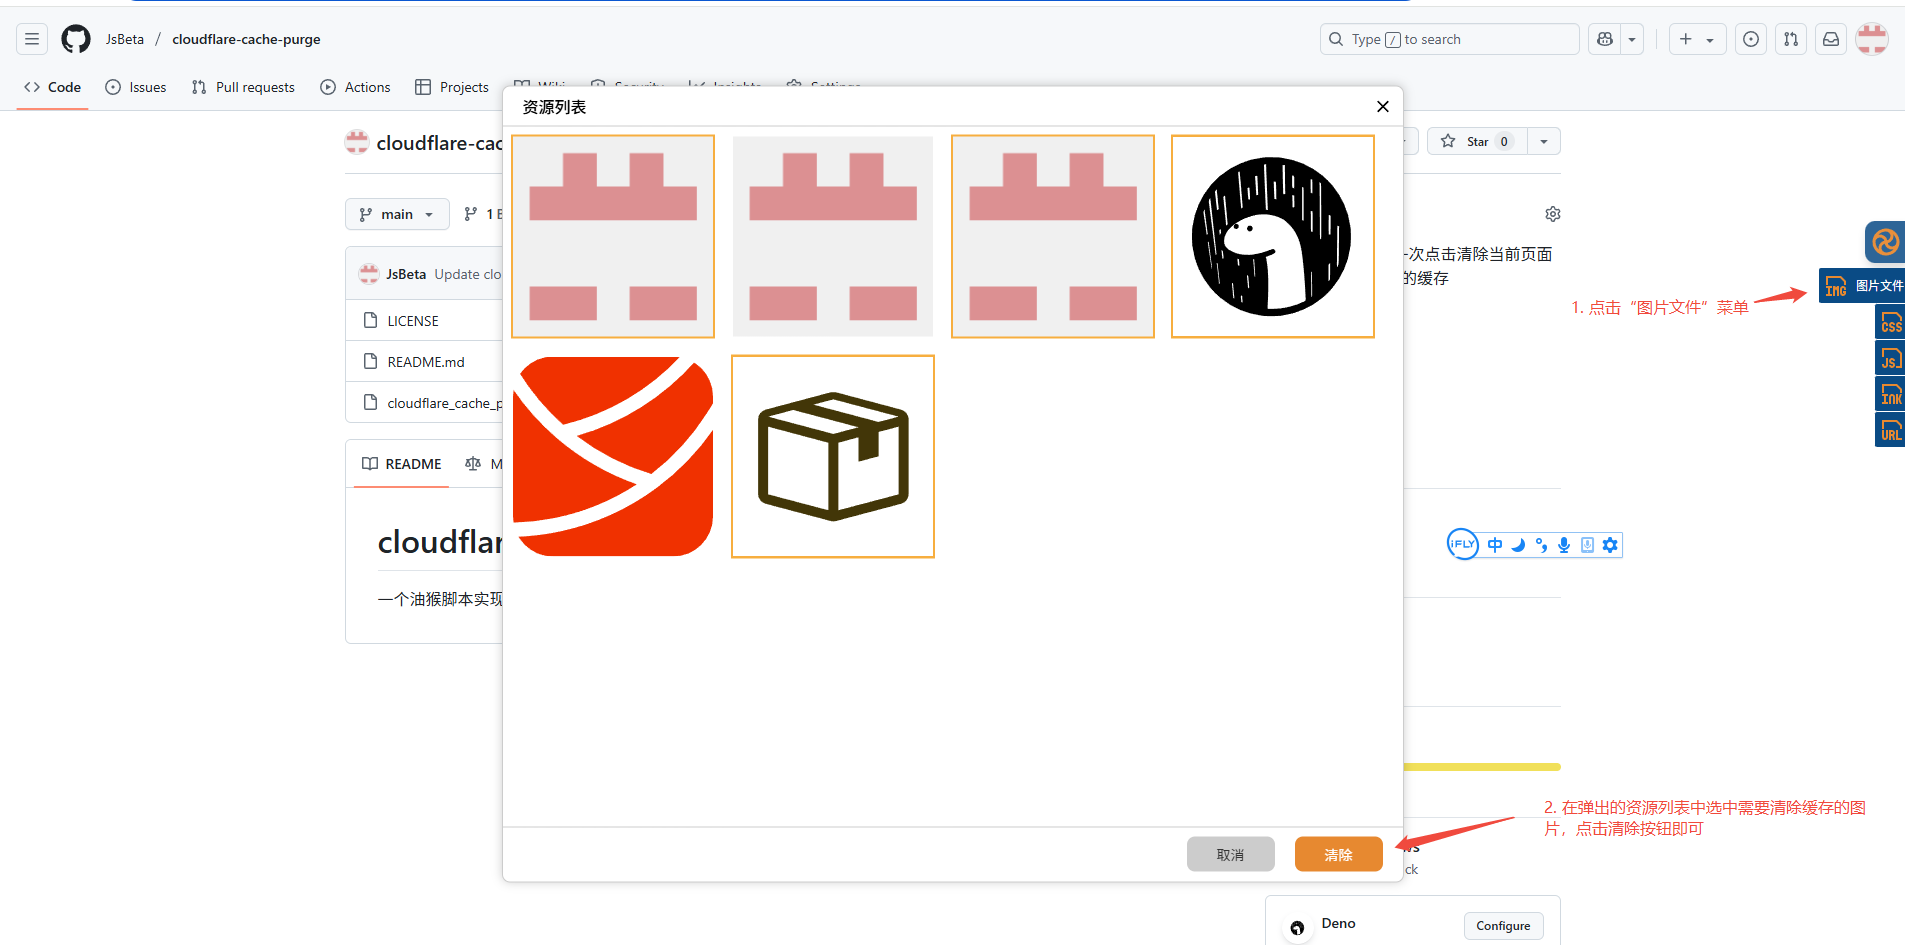Go to GitHub home via Octocat logo

(76, 39)
